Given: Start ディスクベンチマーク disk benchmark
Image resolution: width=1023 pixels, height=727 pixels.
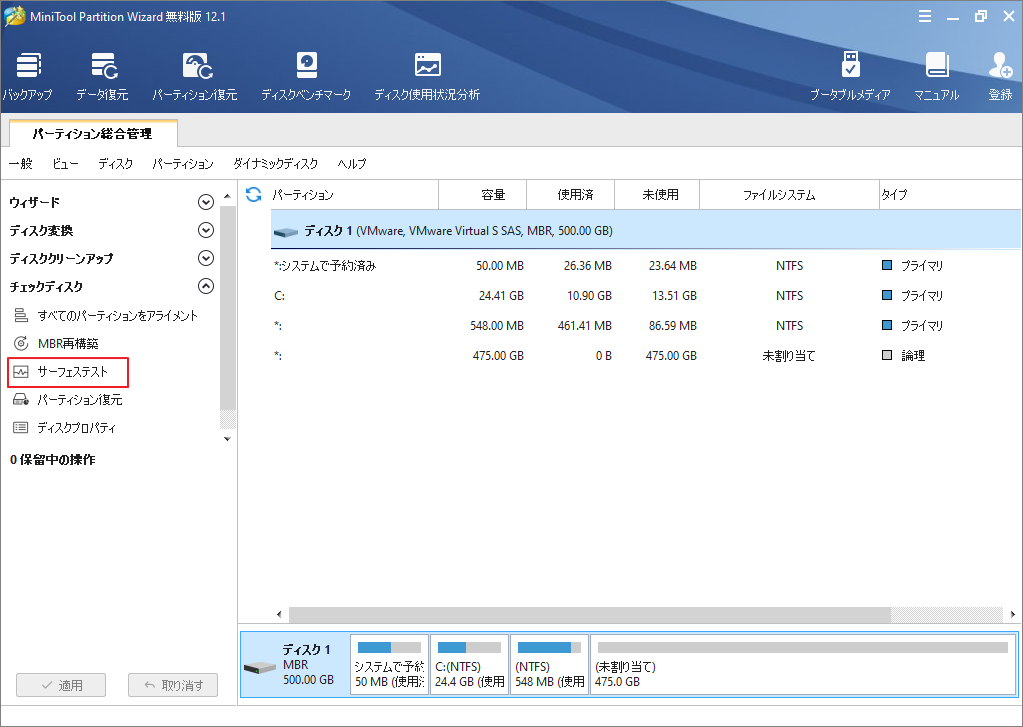Looking at the screenshot, I should (306, 76).
